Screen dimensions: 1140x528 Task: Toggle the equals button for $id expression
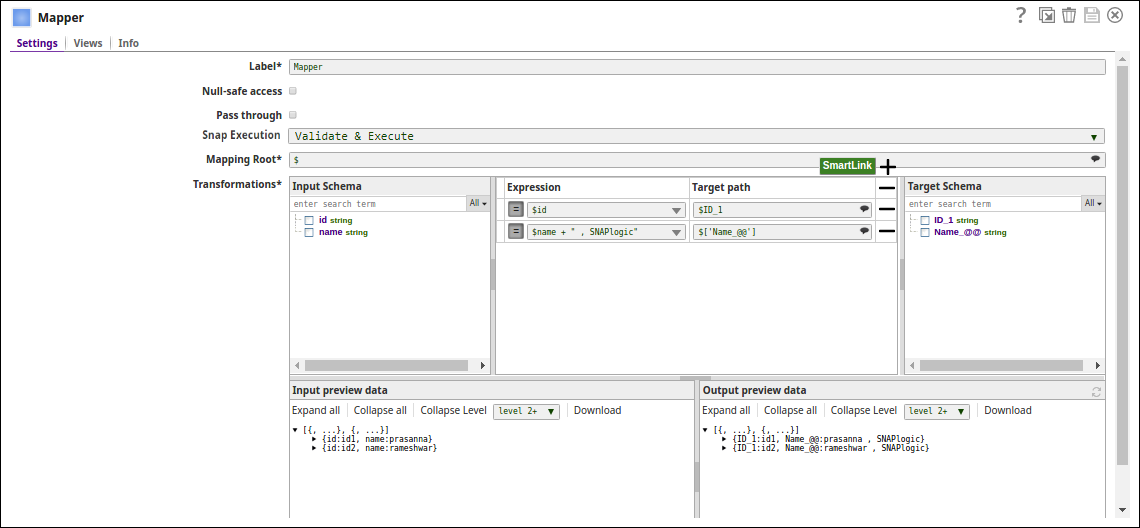tap(515, 209)
